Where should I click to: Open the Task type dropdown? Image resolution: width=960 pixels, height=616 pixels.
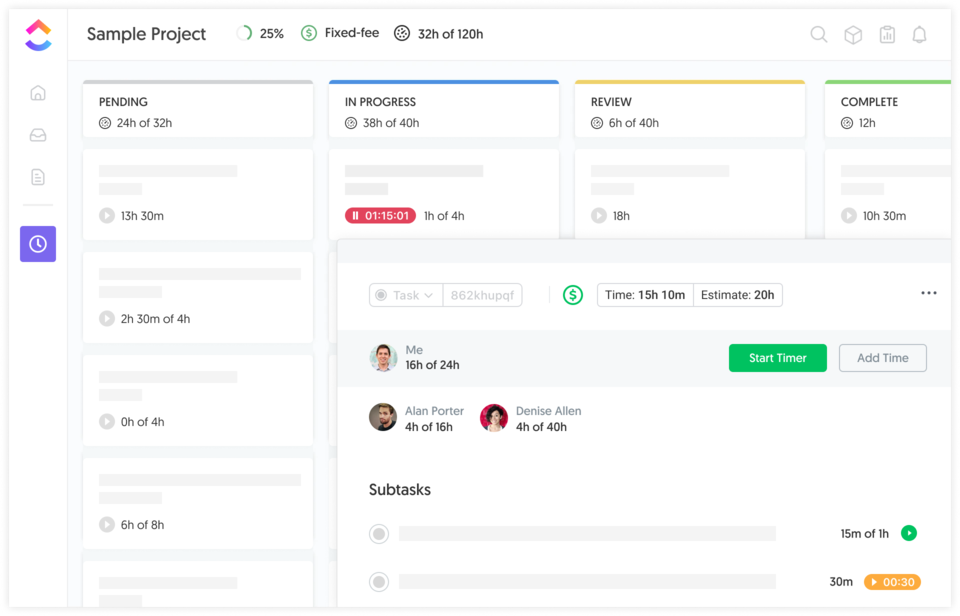[x=405, y=295]
